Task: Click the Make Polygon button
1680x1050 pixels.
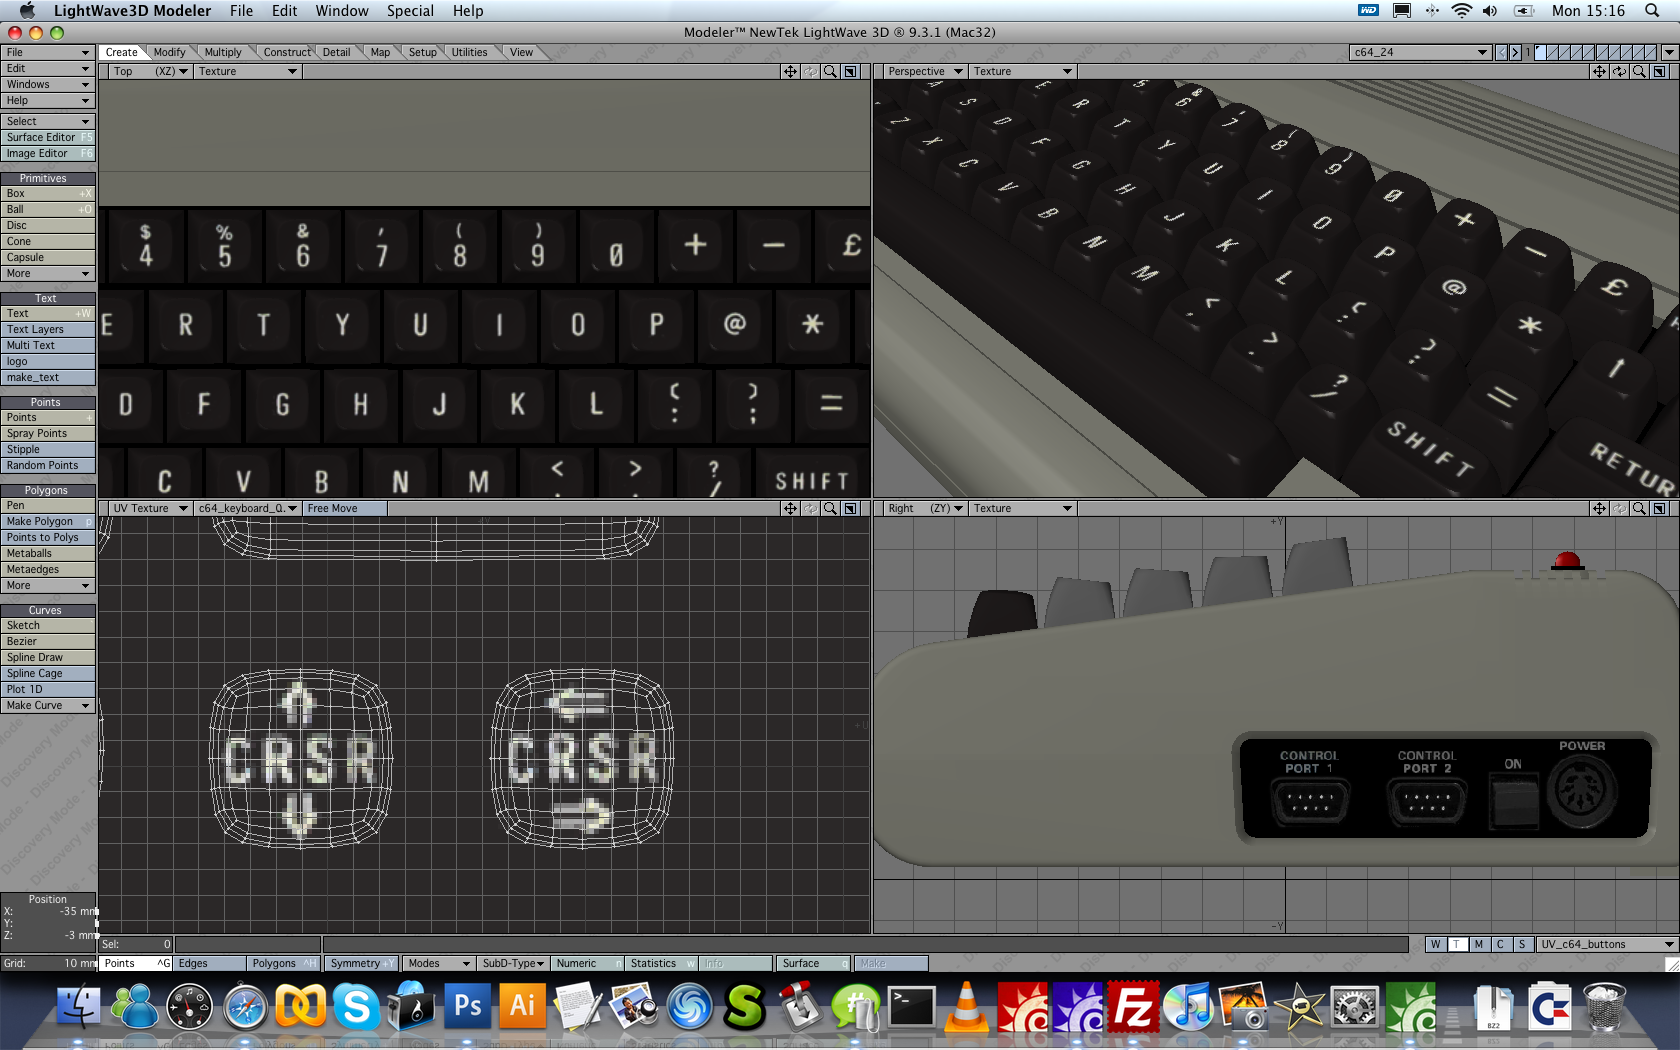Action: (x=48, y=521)
